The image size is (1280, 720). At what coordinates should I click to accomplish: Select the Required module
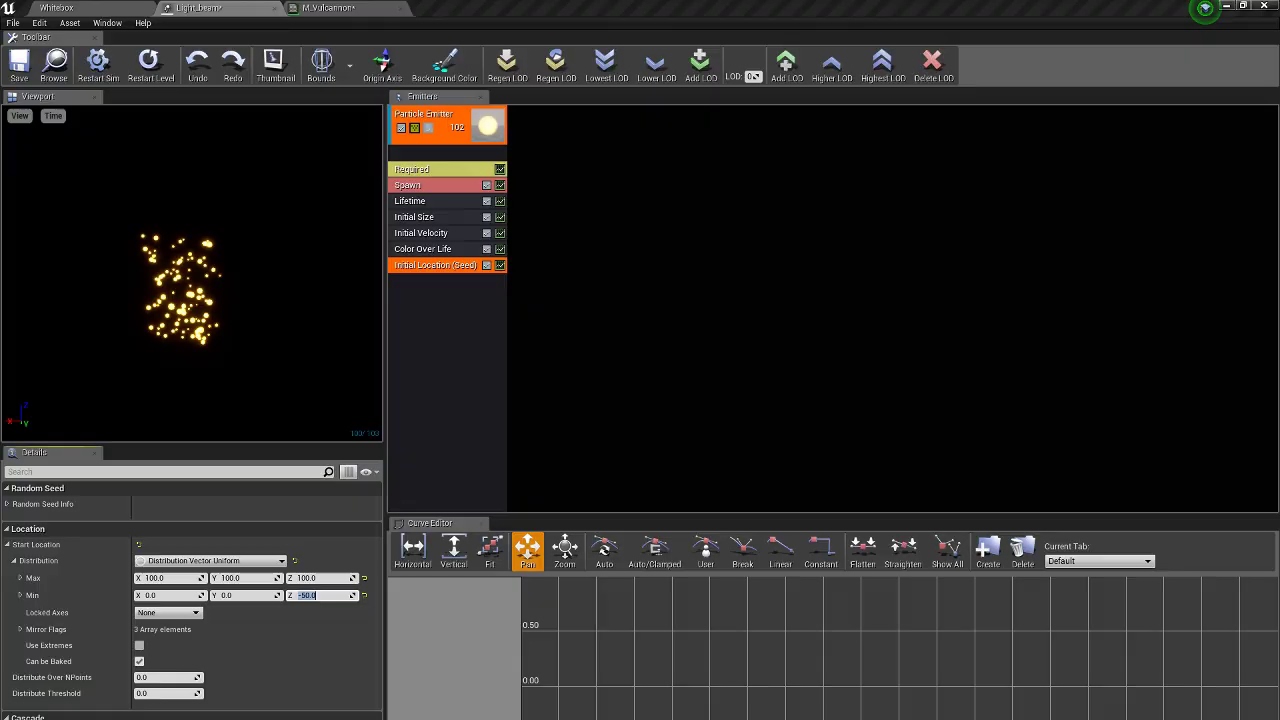click(x=447, y=169)
